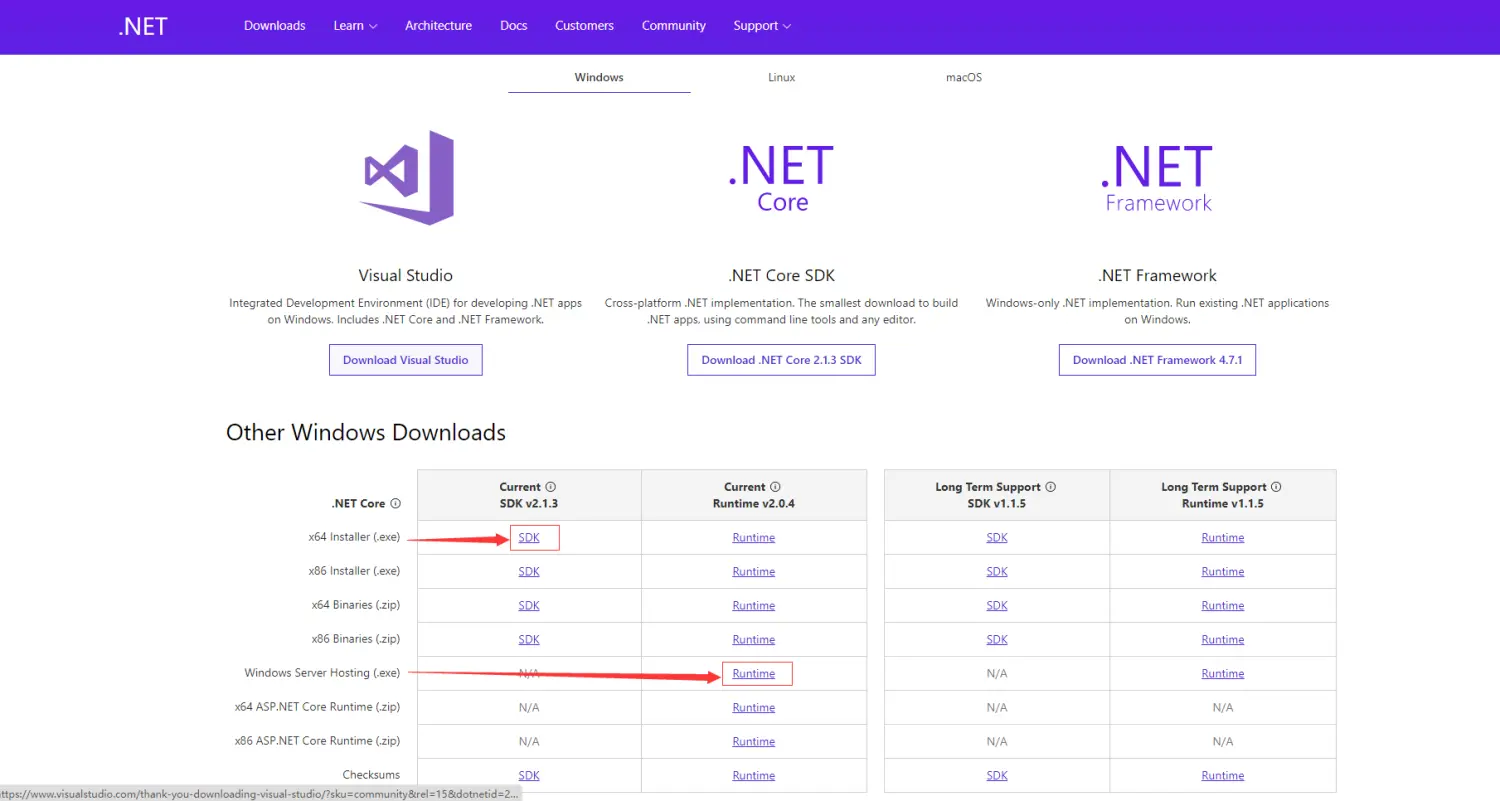This screenshot has height=801, width=1500.
Task: Click the 'Visual Studio' heading text
Action: (406, 276)
